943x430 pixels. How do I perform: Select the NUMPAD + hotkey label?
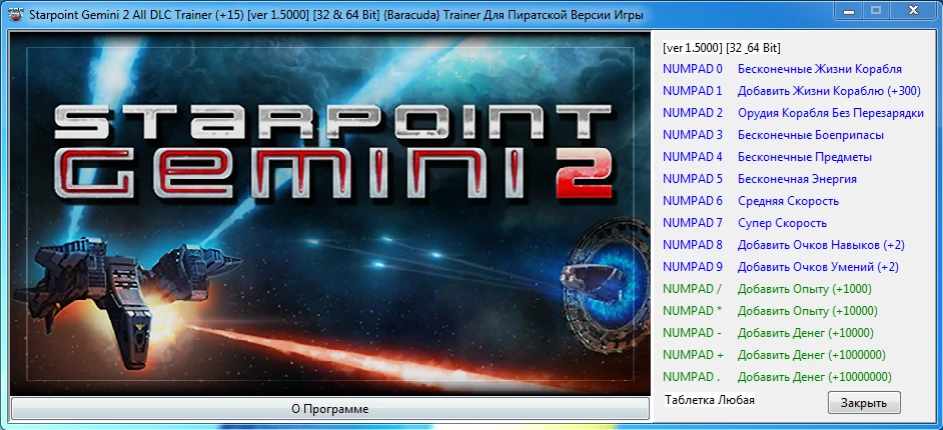tap(693, 355)
